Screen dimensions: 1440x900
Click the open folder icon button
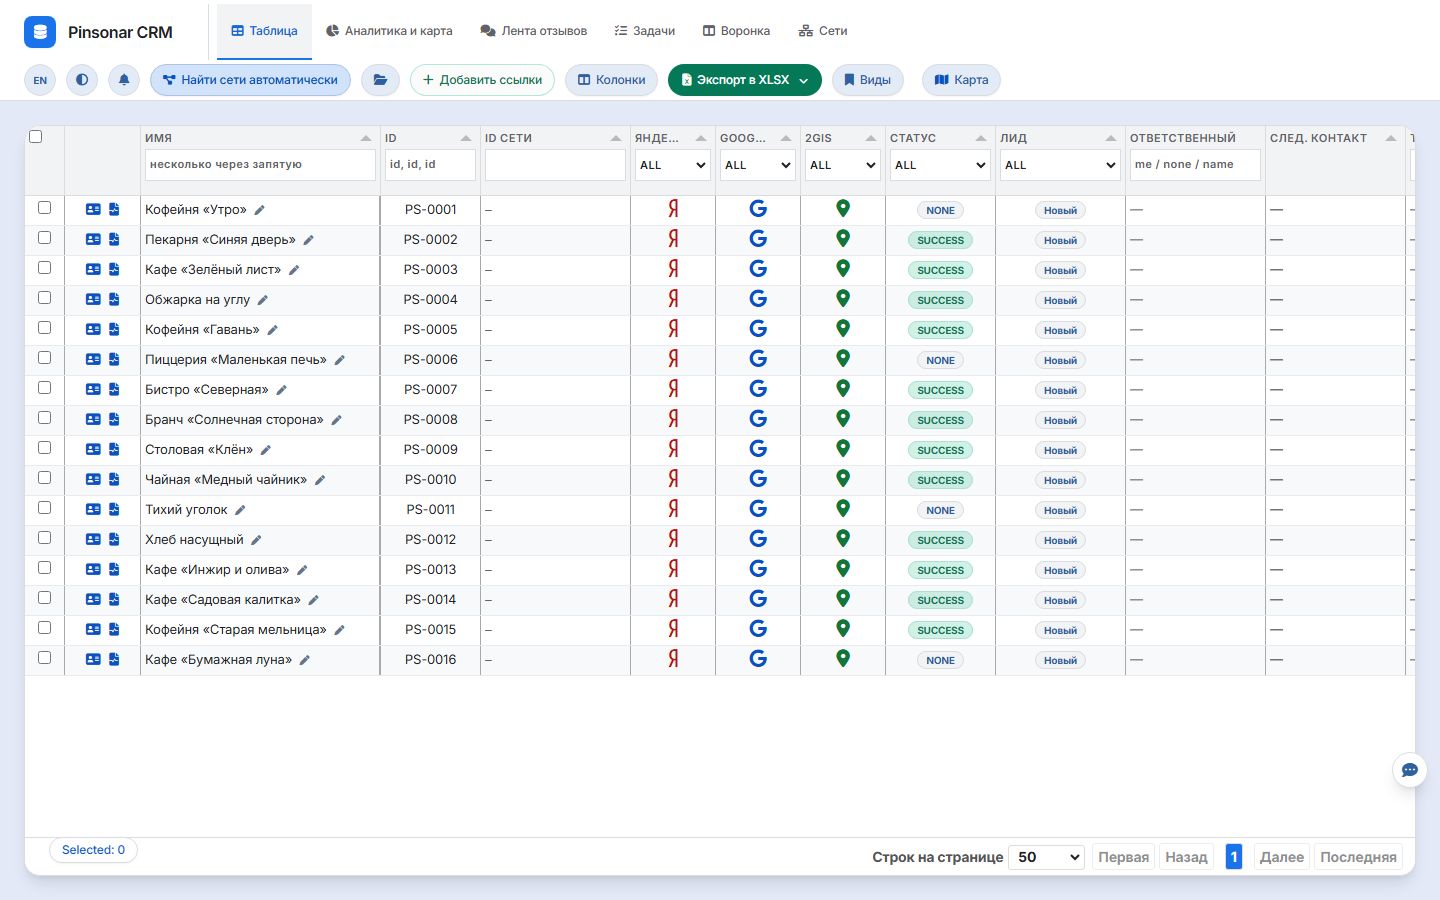click(380, 80)
